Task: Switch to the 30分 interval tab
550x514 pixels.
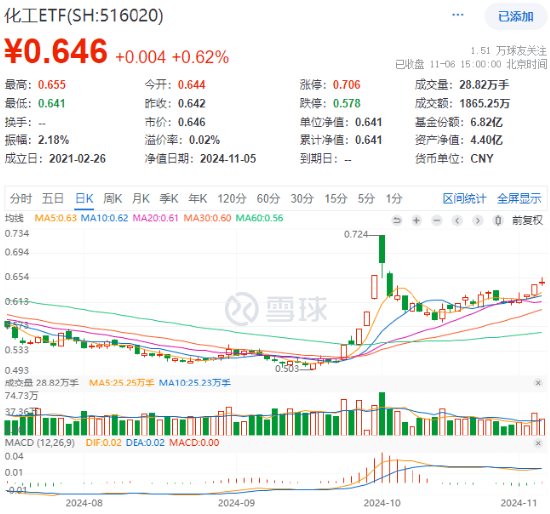Action: pos(302,199)
